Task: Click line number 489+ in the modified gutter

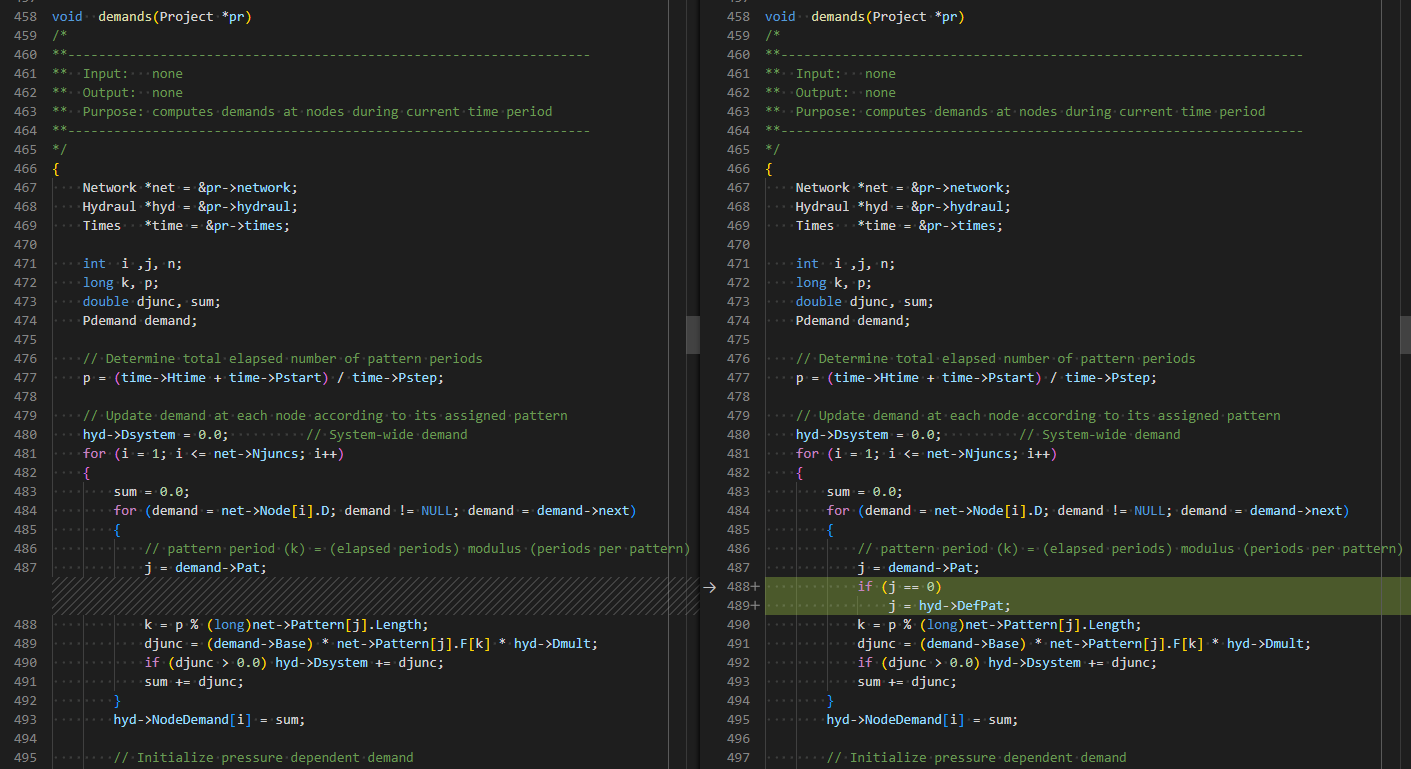Action: (x=742, y=606)
